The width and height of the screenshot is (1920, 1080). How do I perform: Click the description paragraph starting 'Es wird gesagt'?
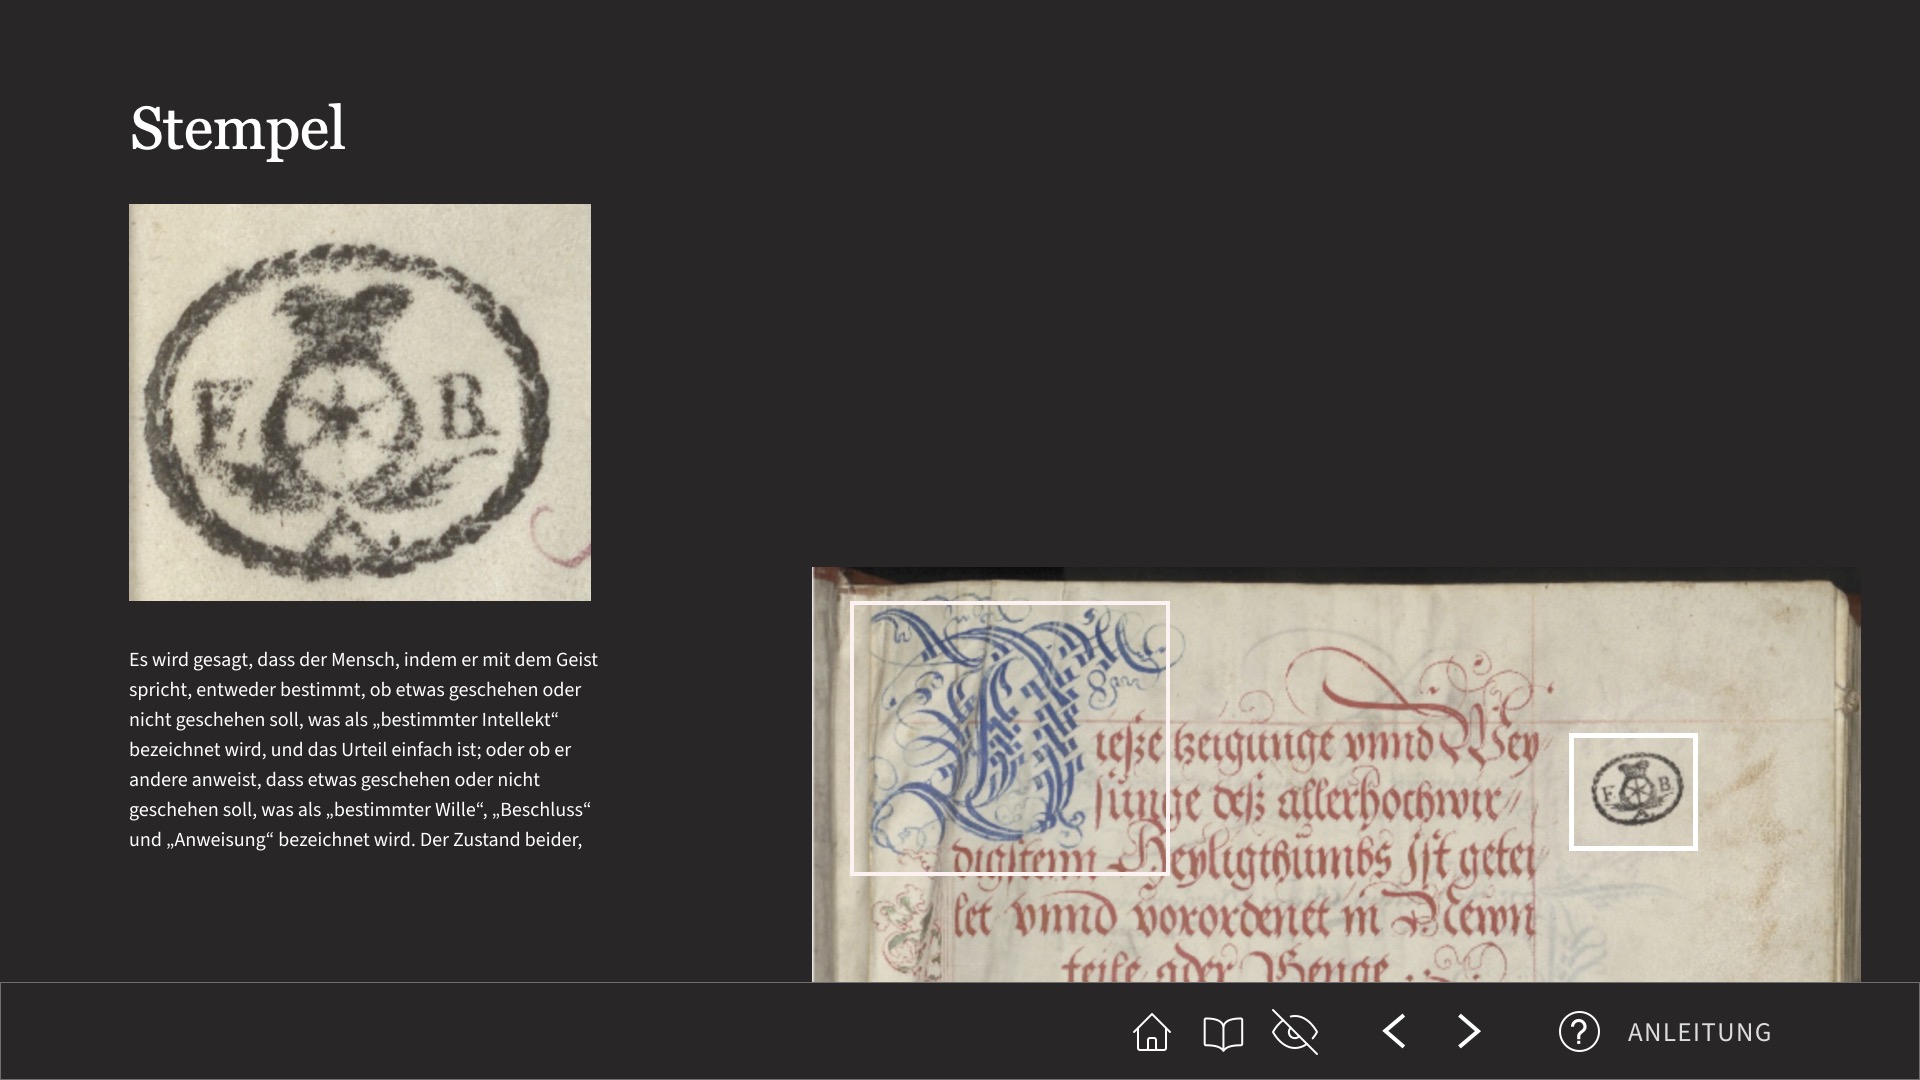[x=364, y=750]
